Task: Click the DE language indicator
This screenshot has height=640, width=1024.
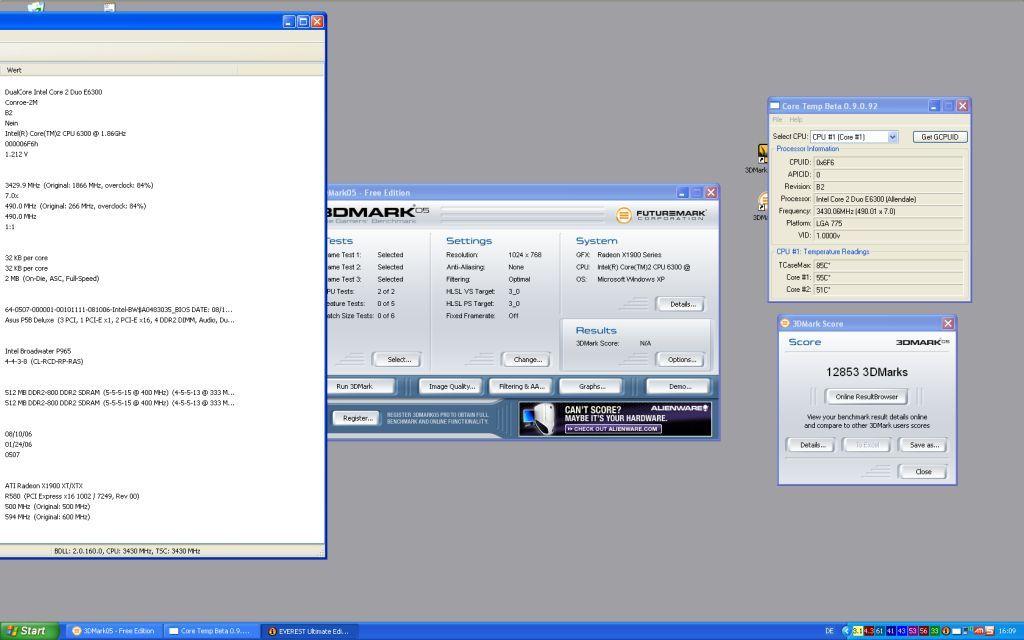Action: pyautogui.click(x=829, y=631)
